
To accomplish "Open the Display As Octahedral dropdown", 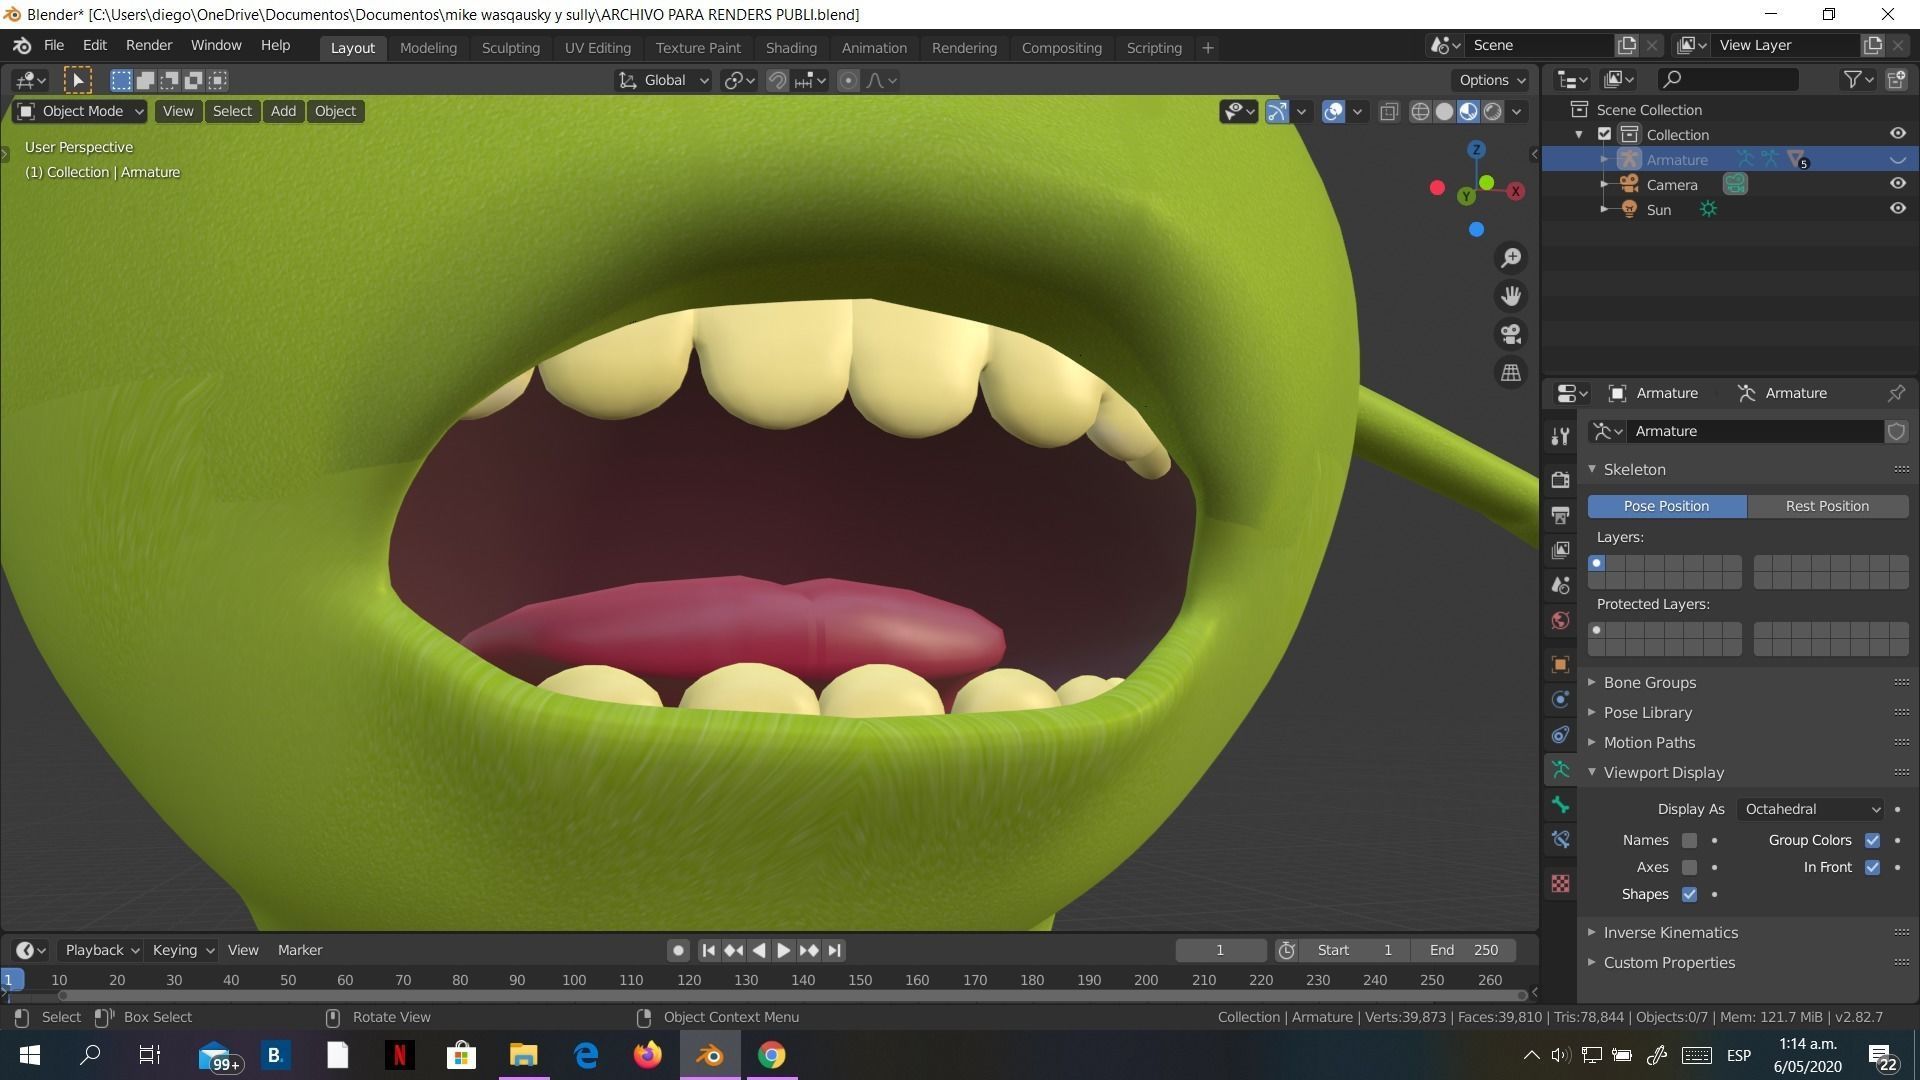I will click(x=1810, y=809).
